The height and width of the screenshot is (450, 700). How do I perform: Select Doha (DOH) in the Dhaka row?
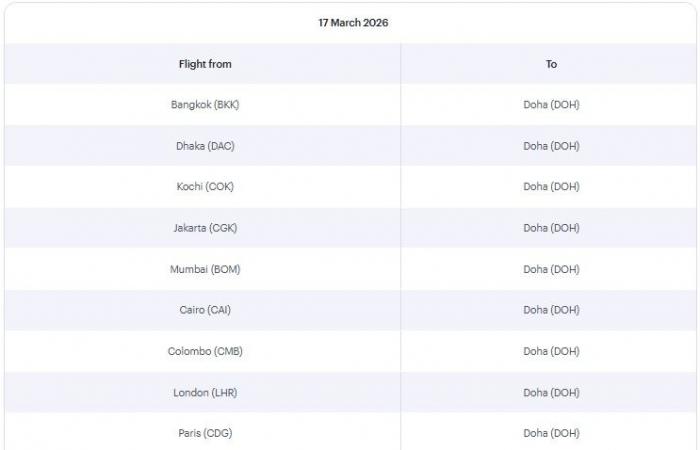551,146
